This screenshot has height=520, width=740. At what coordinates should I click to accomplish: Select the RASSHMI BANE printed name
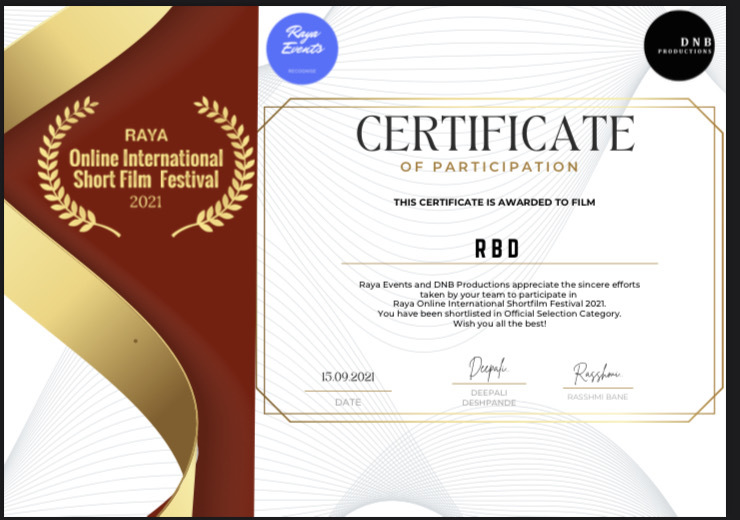(597, 397)
